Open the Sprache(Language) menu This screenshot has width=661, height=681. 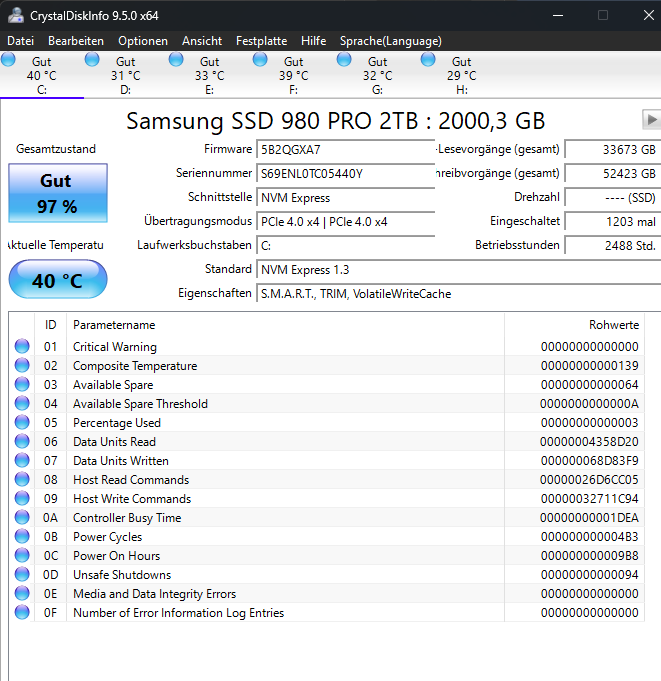pyautogui.click(x=390, y=41)
